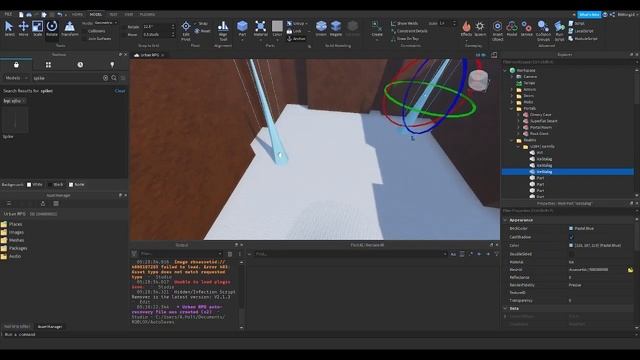Click the Toolbox search magnifier icon
The image size is (640, 360).
(x=114, y=78)
